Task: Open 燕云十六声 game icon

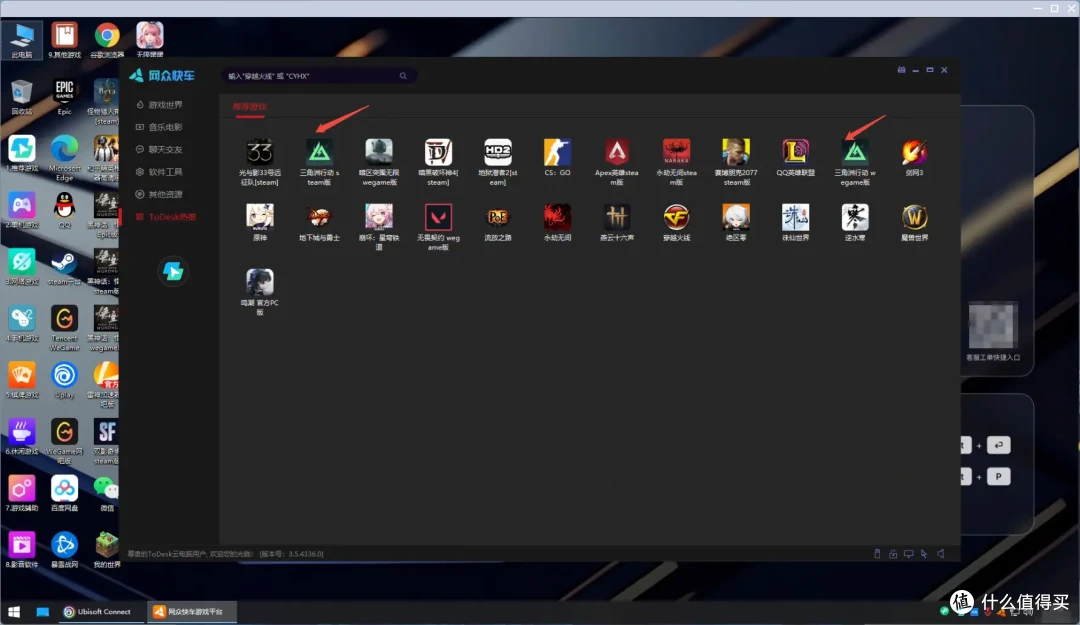Action: pyautogui.click(x=616, y=217)
